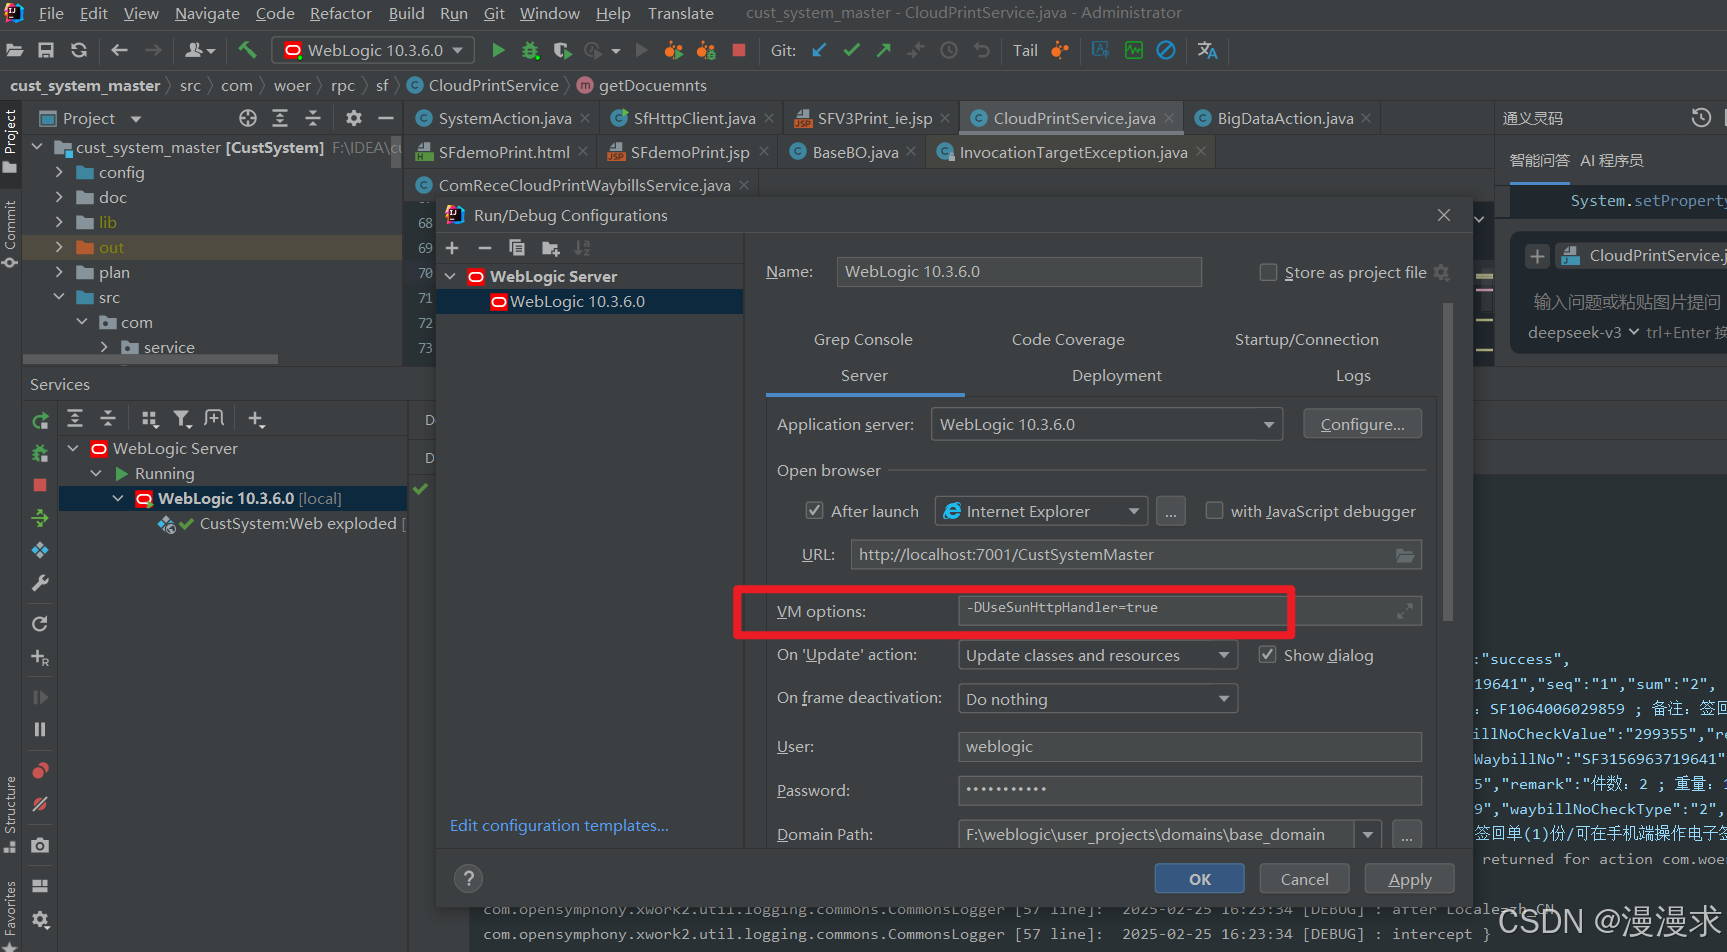
Task: Switch to Deployment tab
Action: tap(1116, 375)
